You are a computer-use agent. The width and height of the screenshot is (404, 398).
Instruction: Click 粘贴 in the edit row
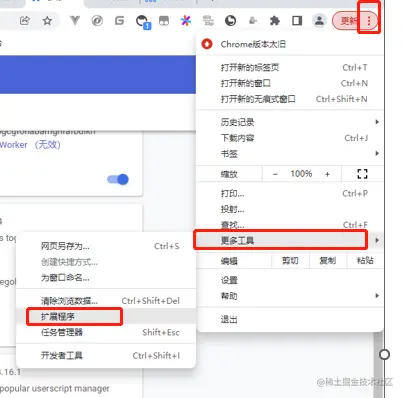click(x=365, y=261)
